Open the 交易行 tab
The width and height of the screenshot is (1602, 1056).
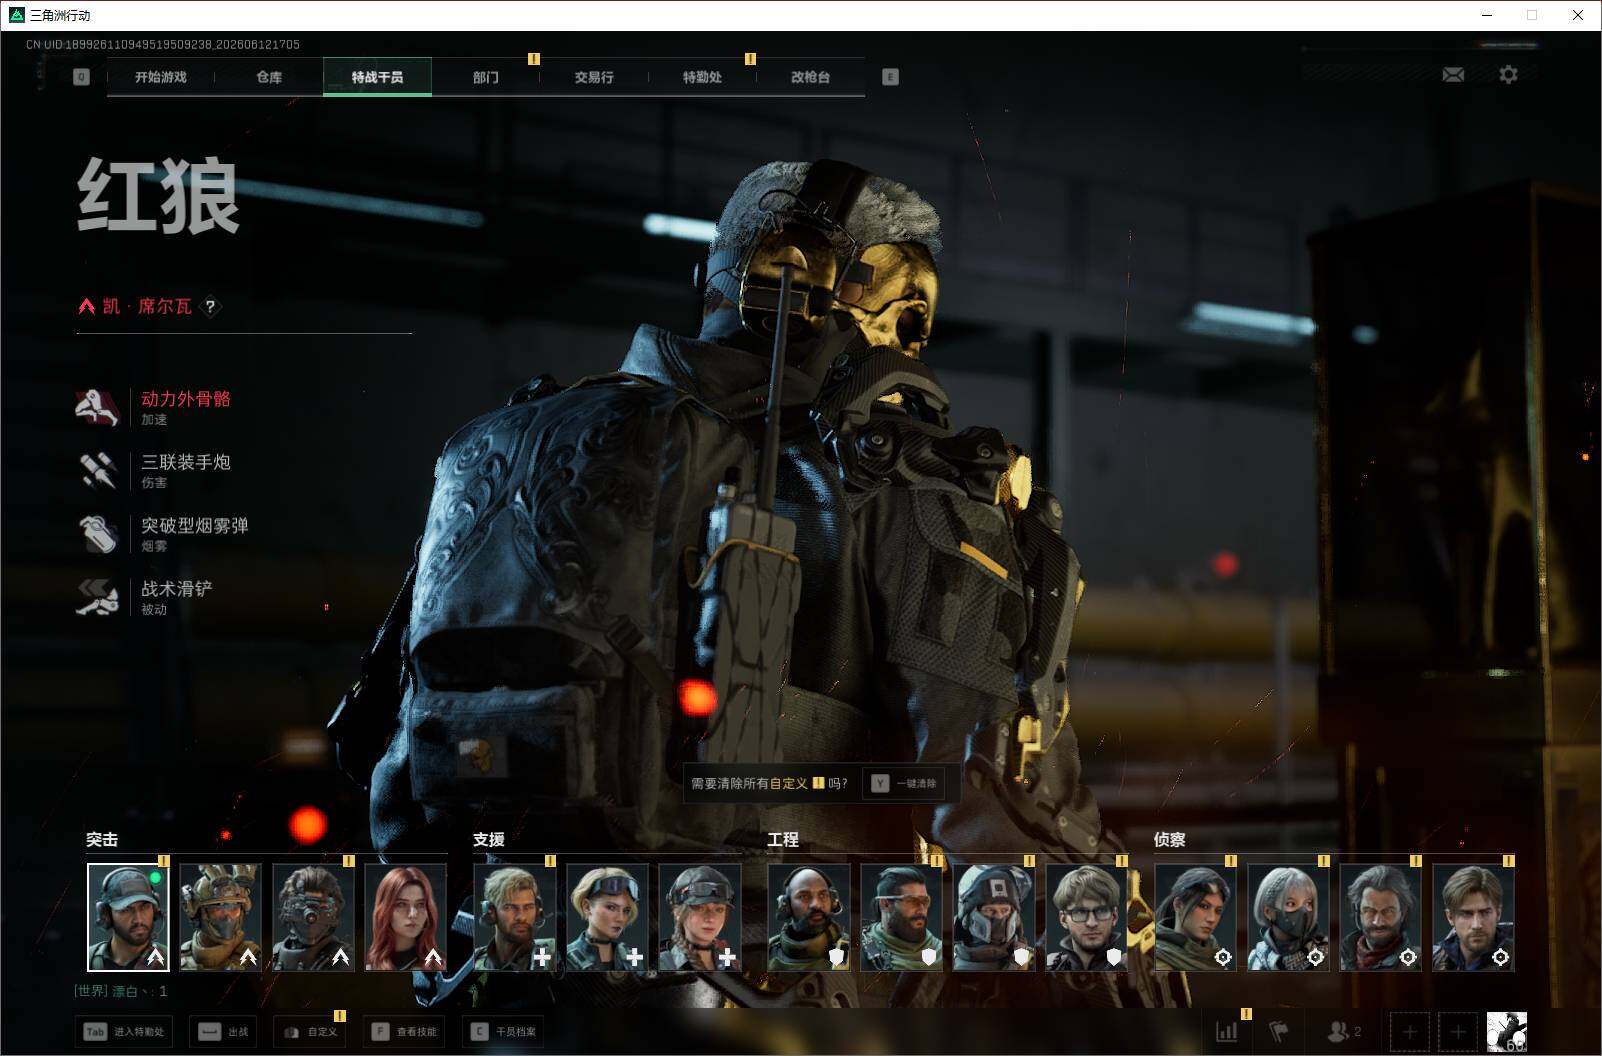[594, 77]
